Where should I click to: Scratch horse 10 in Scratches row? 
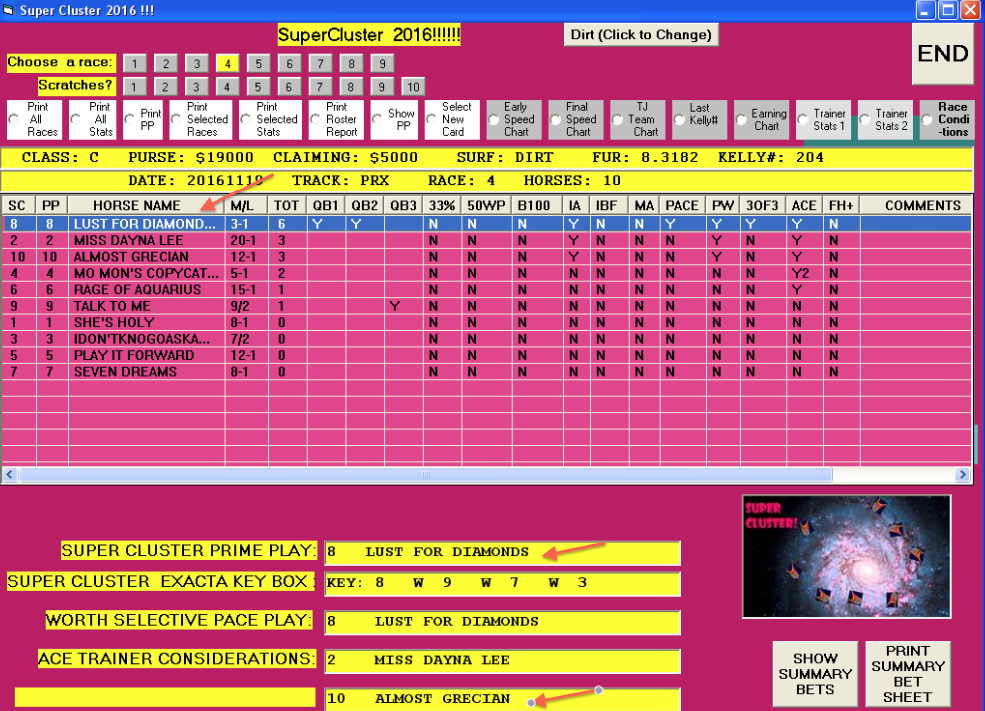click(x=413, y=87)
